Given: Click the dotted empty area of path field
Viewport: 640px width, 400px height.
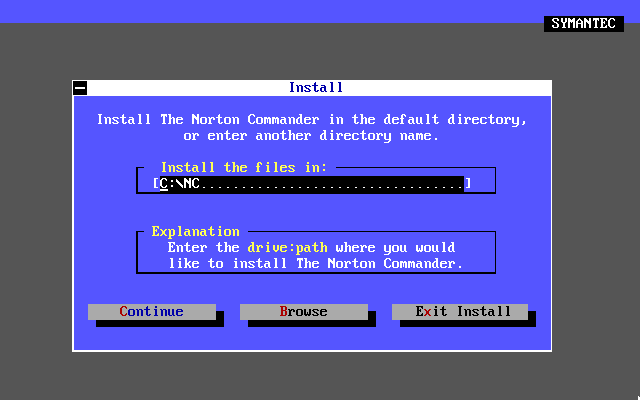Looking at the screenshot, I should (332, 184).
